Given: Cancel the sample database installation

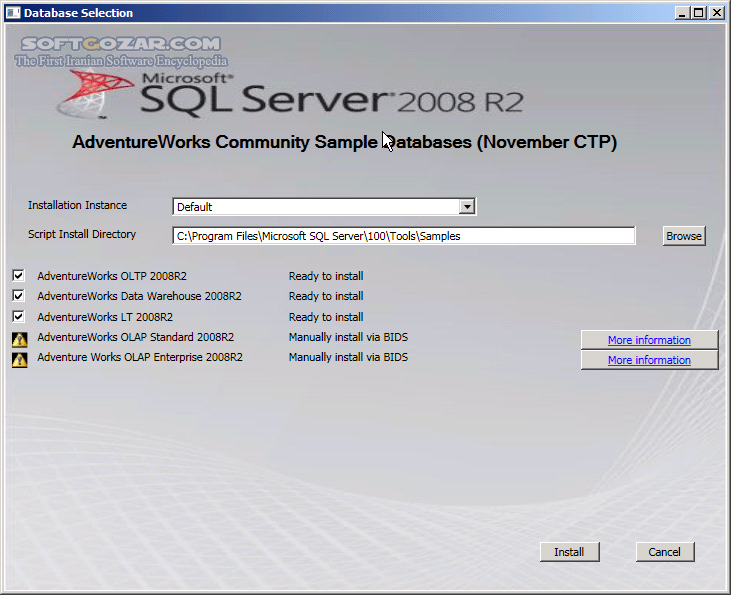Looking at the screenshot, I should point(664,552).
